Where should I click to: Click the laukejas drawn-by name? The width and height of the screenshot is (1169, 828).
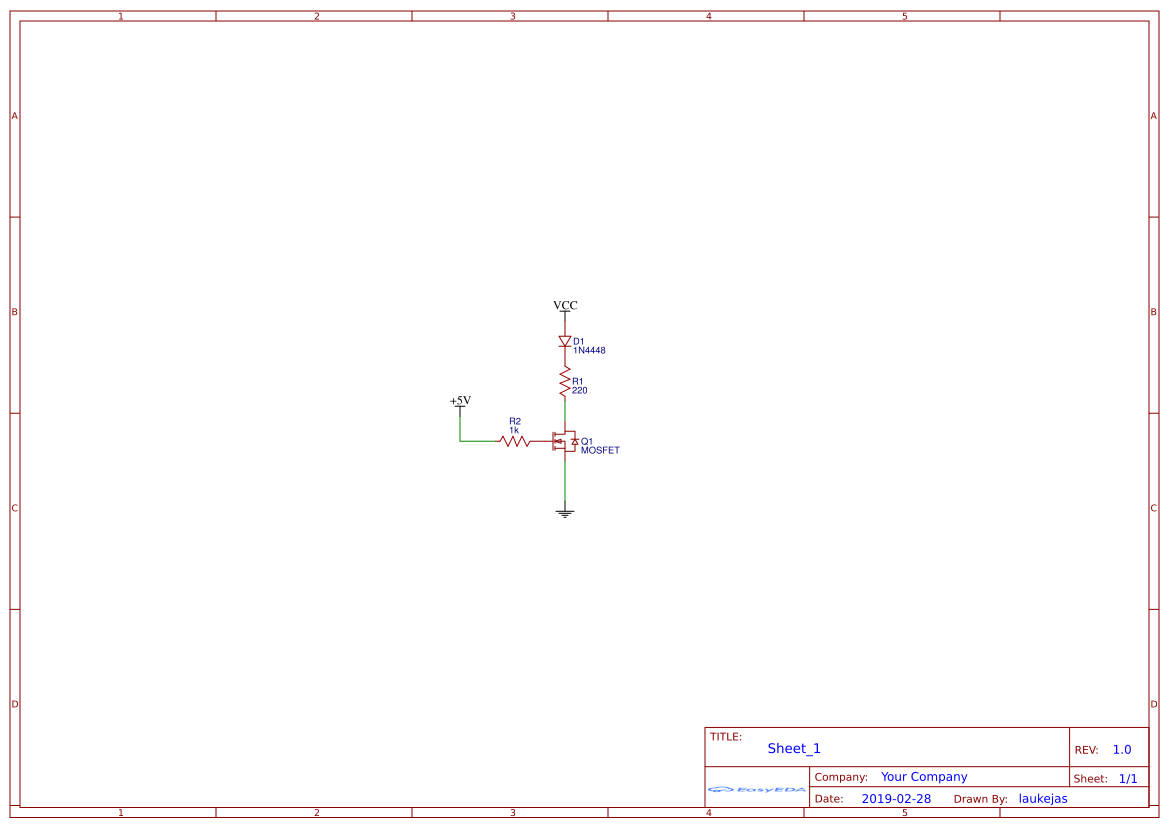tap(1043, 798)
